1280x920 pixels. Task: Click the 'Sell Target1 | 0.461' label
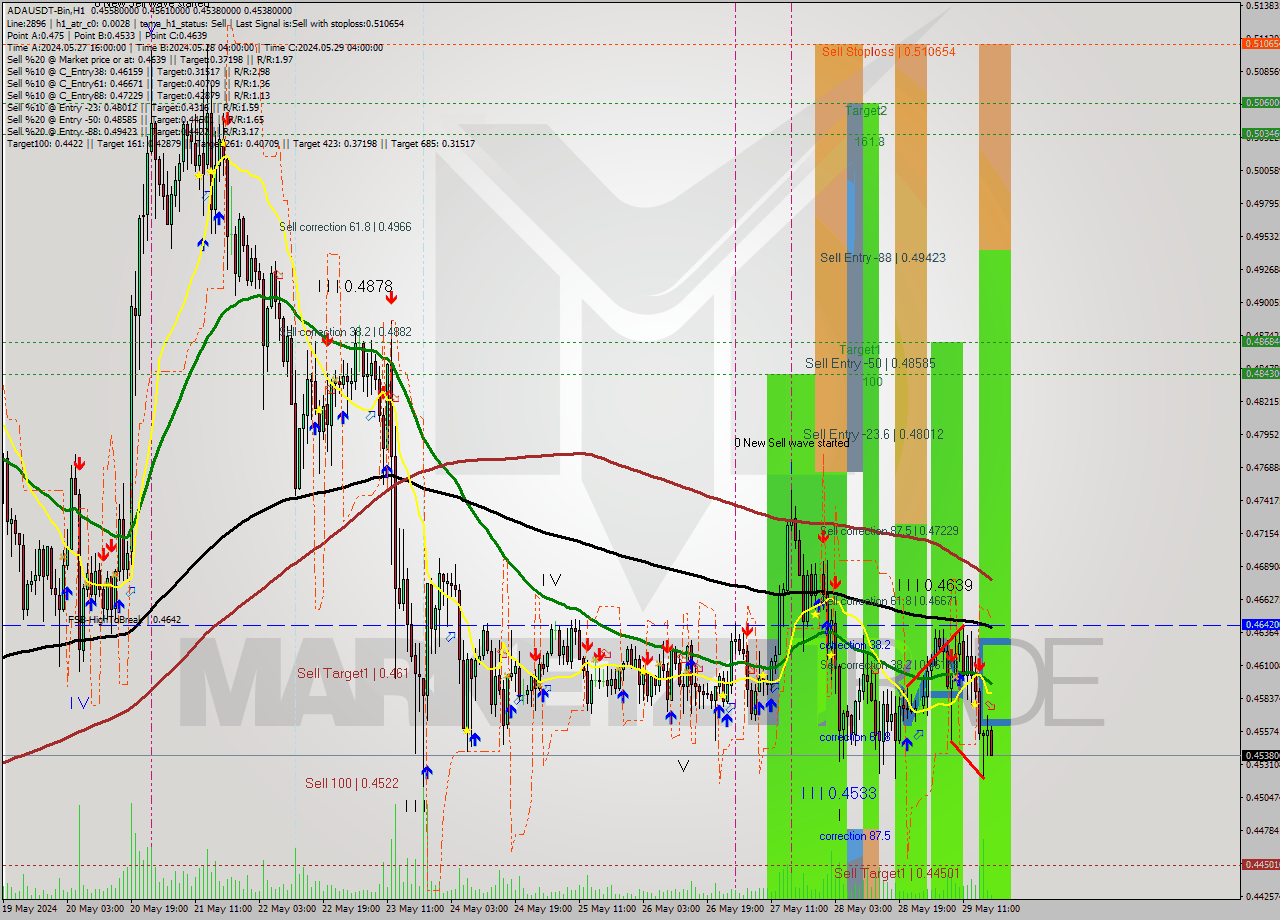(352, 673)
